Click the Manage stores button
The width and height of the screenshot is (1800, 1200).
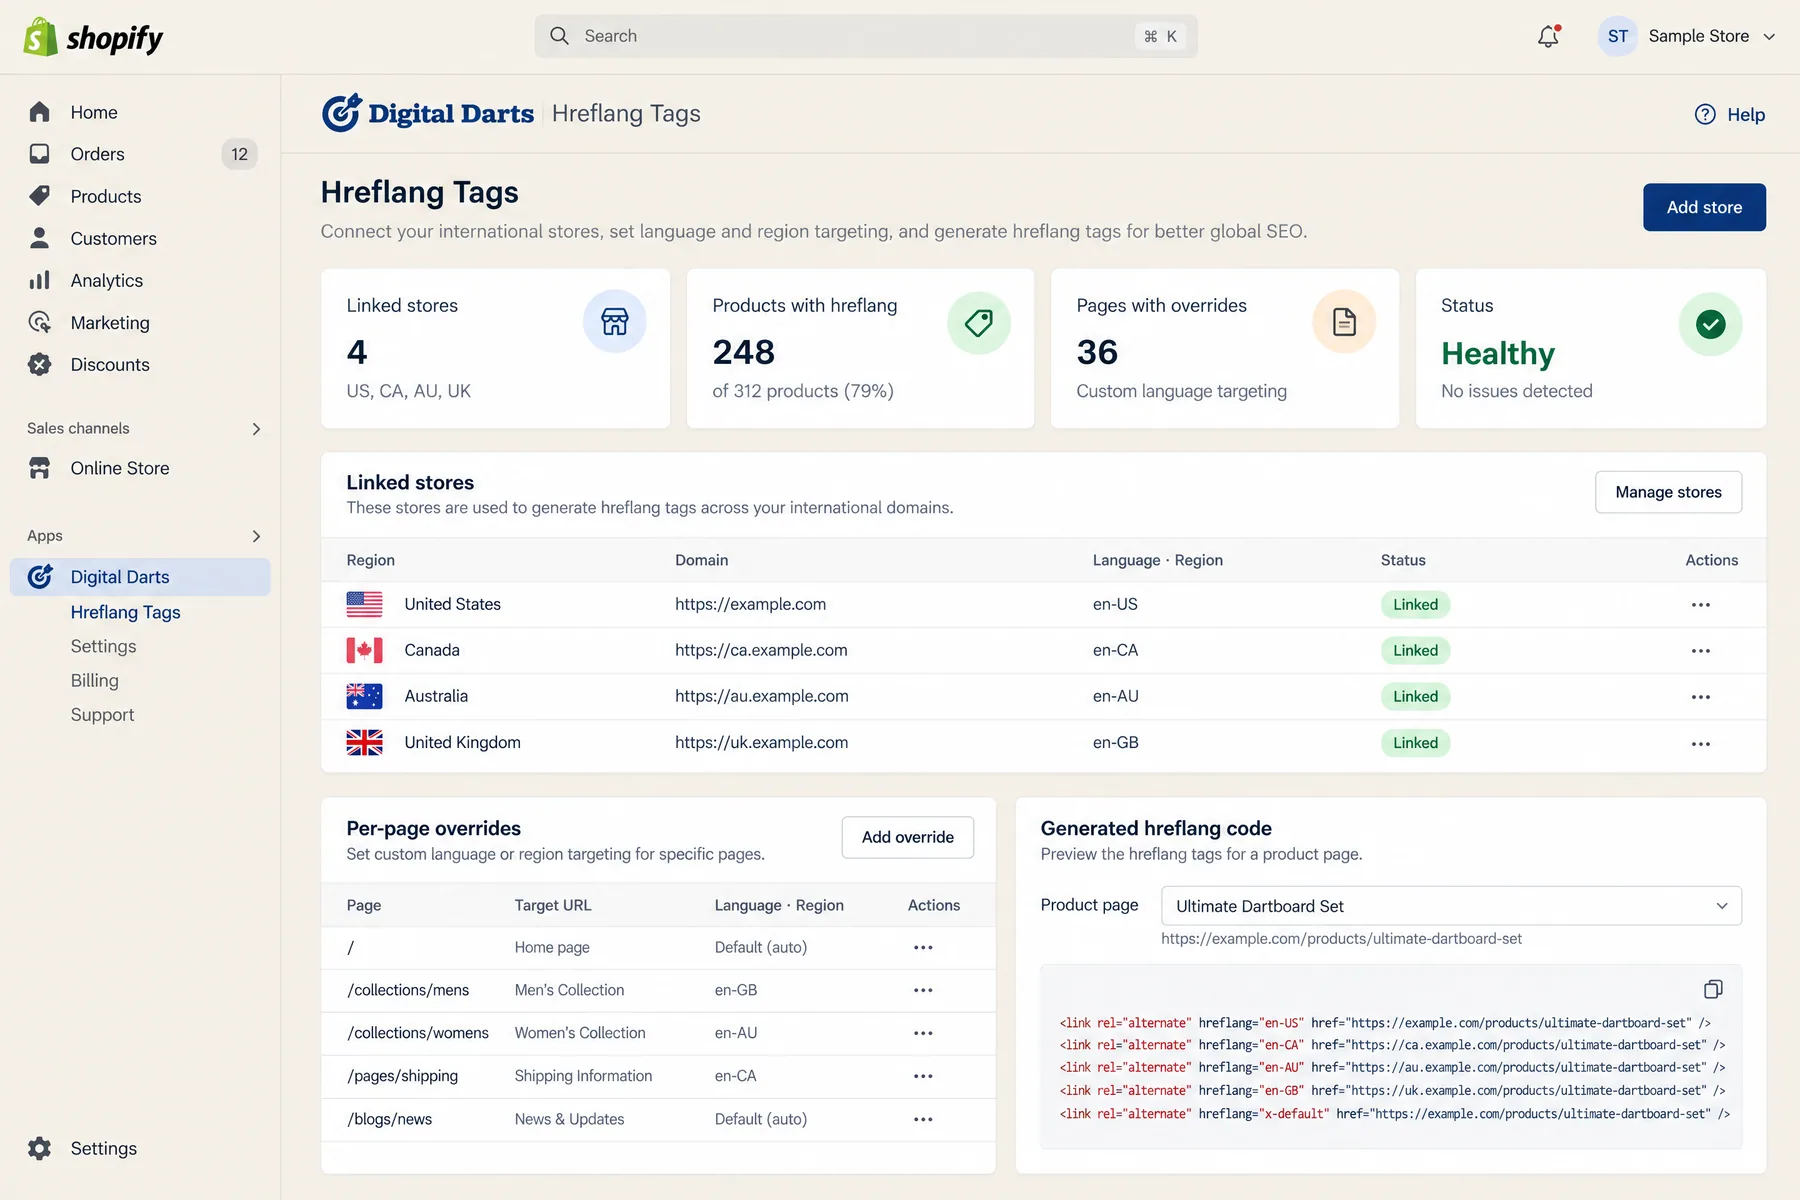coord(1668,492)
